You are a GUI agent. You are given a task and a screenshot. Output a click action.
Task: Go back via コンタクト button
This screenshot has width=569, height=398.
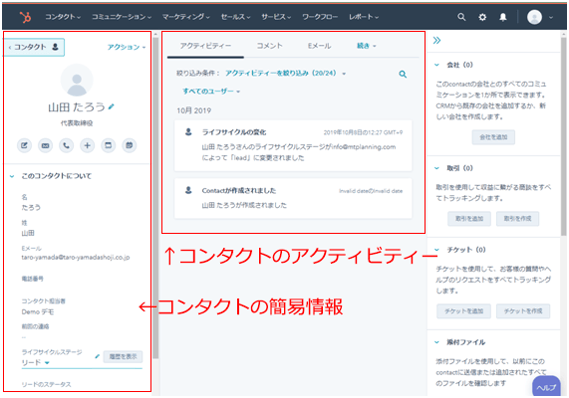[34, 47]
